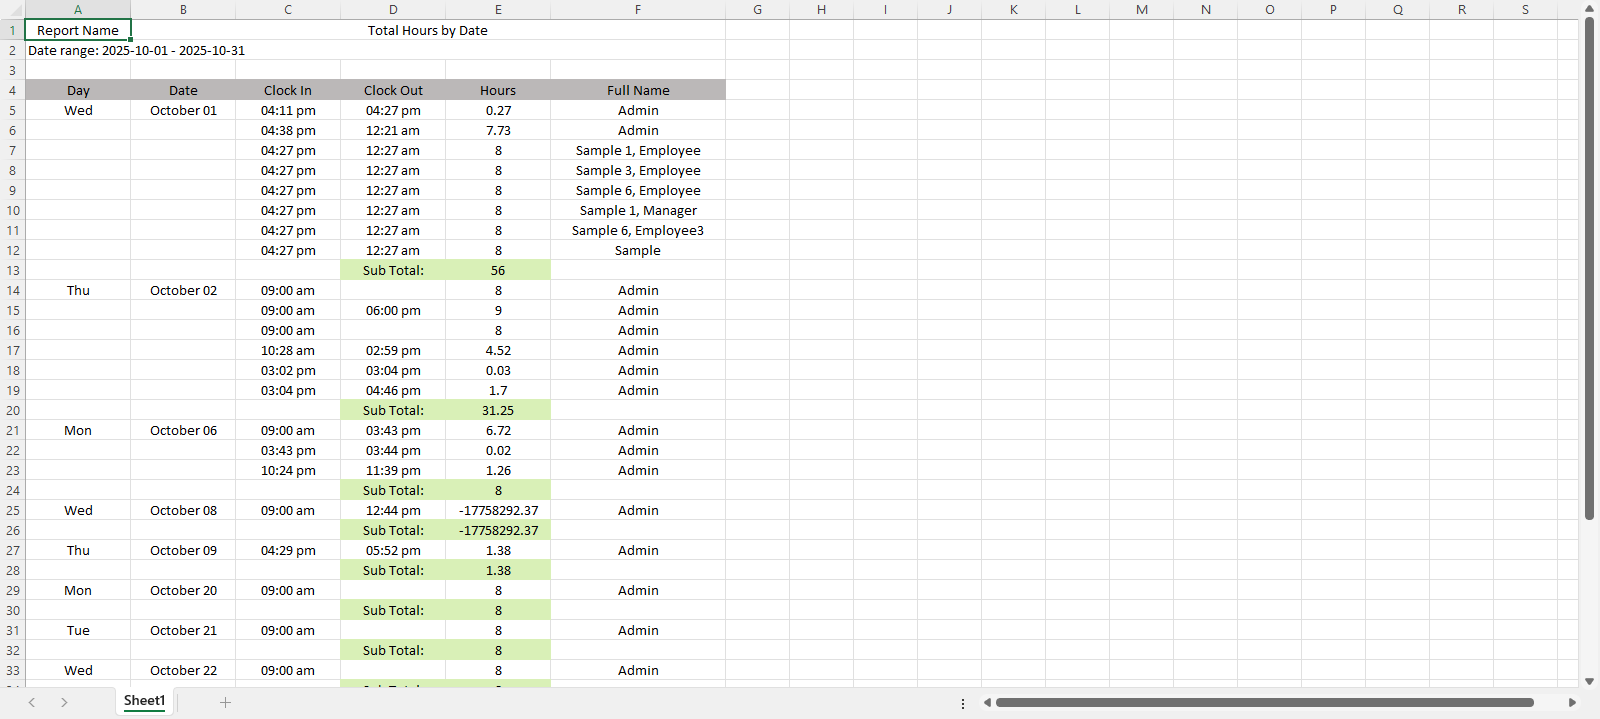
Task: Click the negative hours value -17758292.37 in row 25
Action: pyautogui.click(x=498, y=510)
